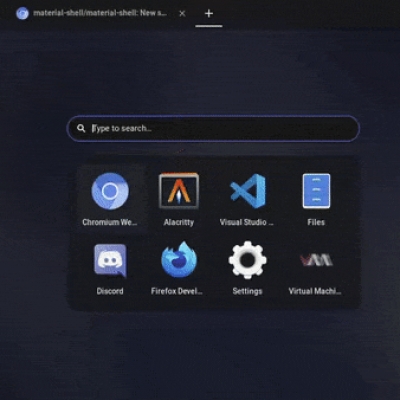Screen dimensions: 400x400
Task: Click the "Firefox Devel..." label
Action: pyautogui.click(x=177, y=291)
